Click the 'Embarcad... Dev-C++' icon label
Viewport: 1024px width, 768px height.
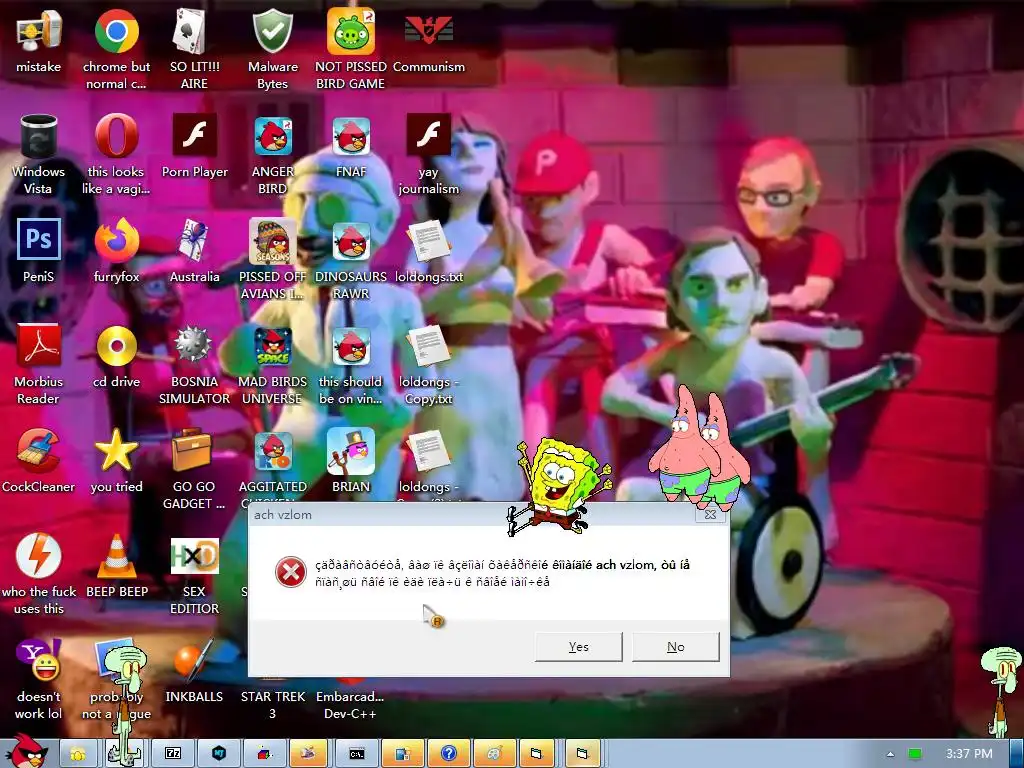pyautogui.click(x=350, y=705)
